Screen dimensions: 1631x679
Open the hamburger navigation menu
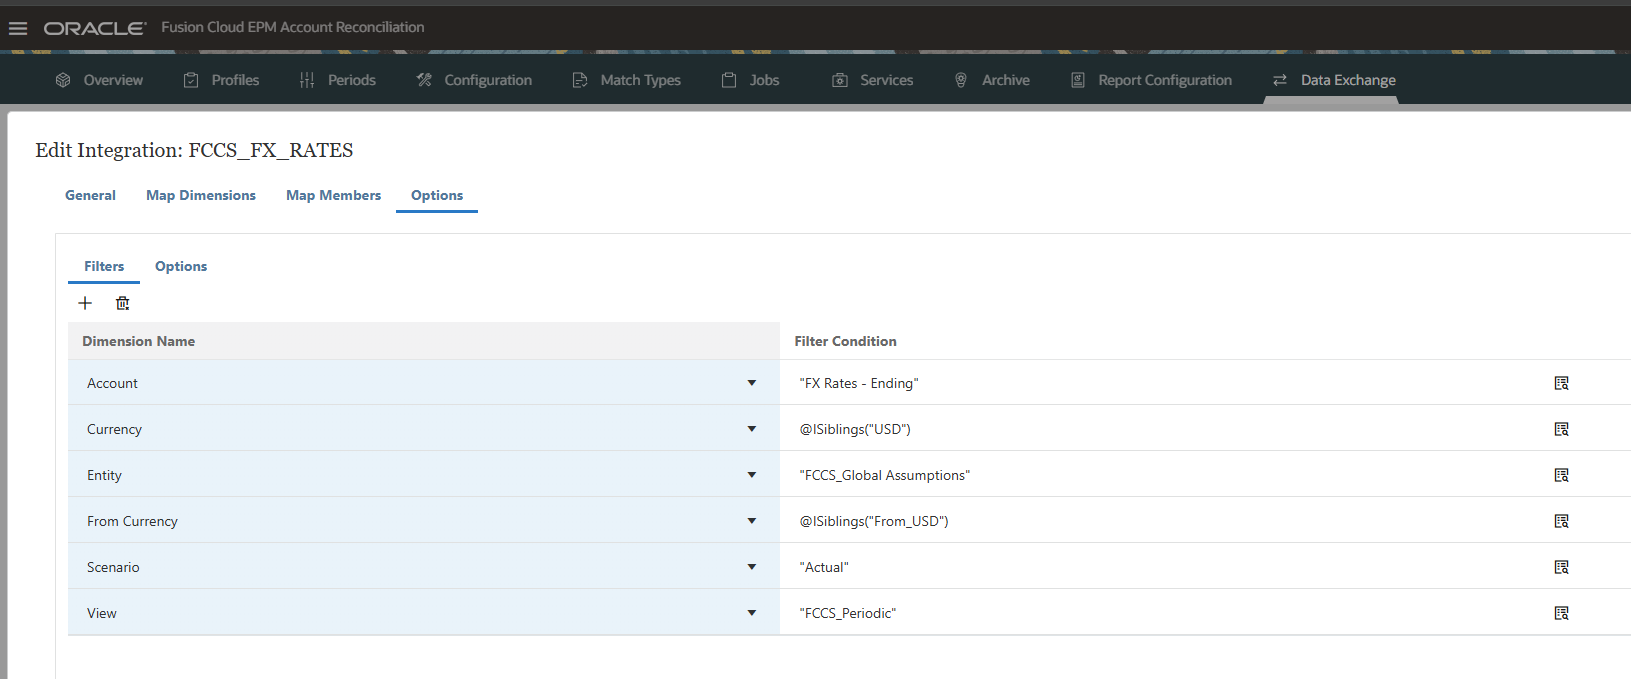pos(18,28)
